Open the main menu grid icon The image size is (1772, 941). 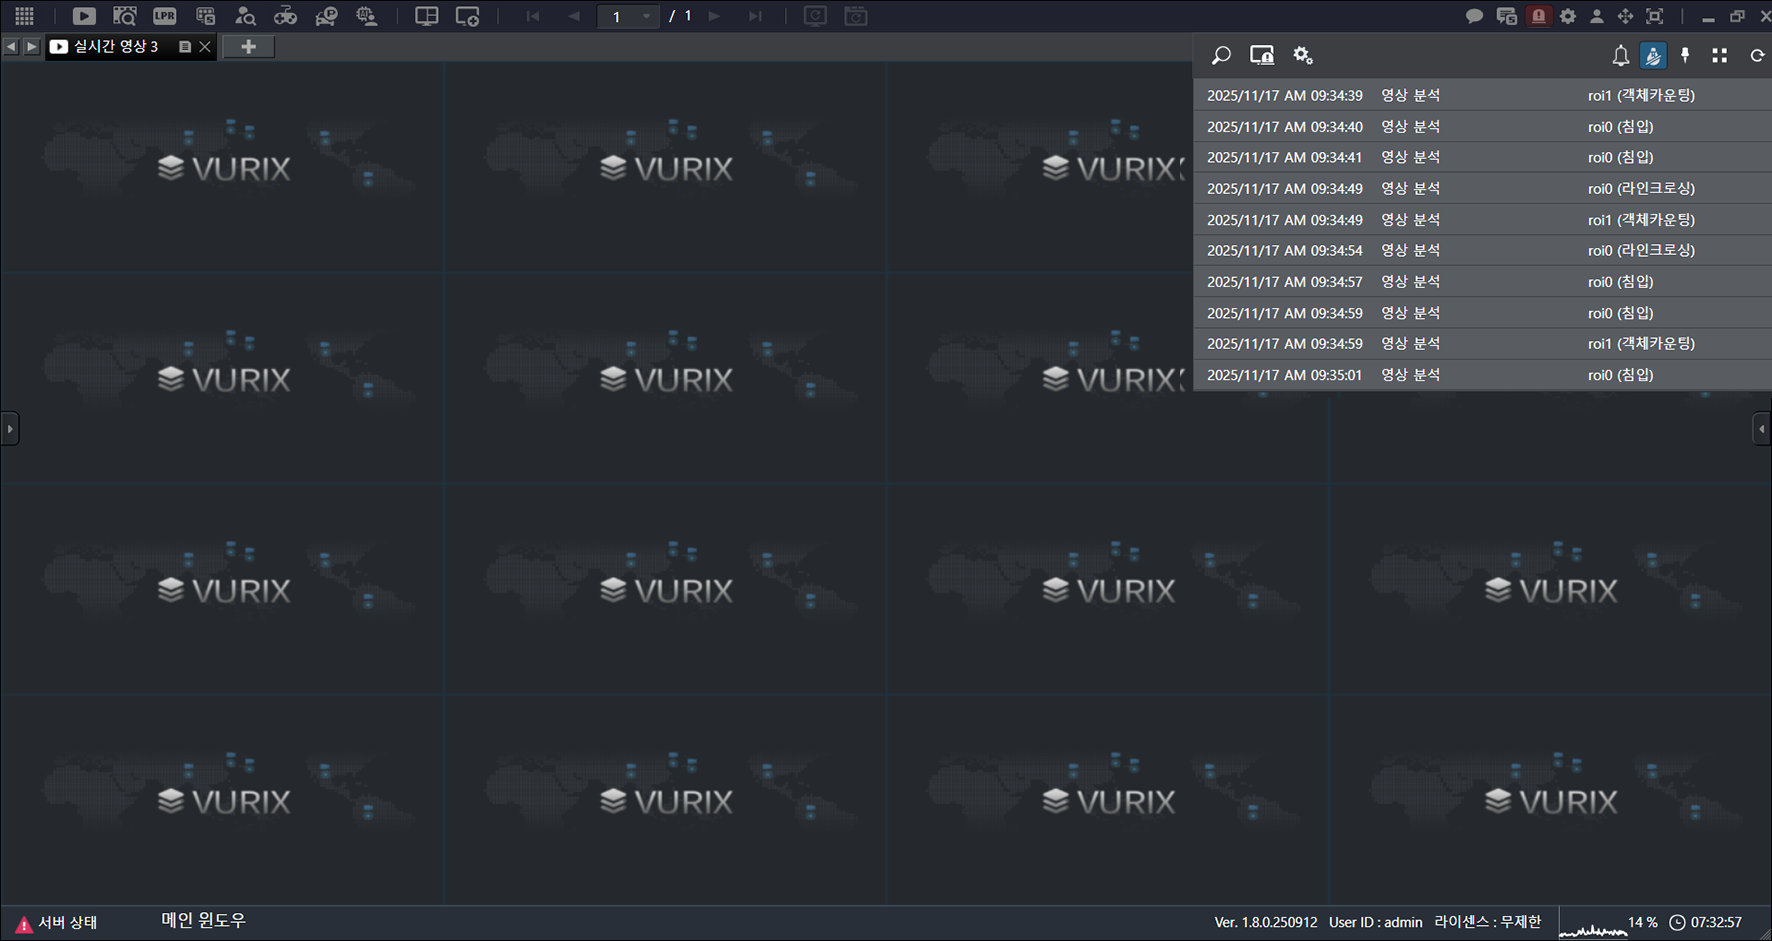[x=24, y=16]
